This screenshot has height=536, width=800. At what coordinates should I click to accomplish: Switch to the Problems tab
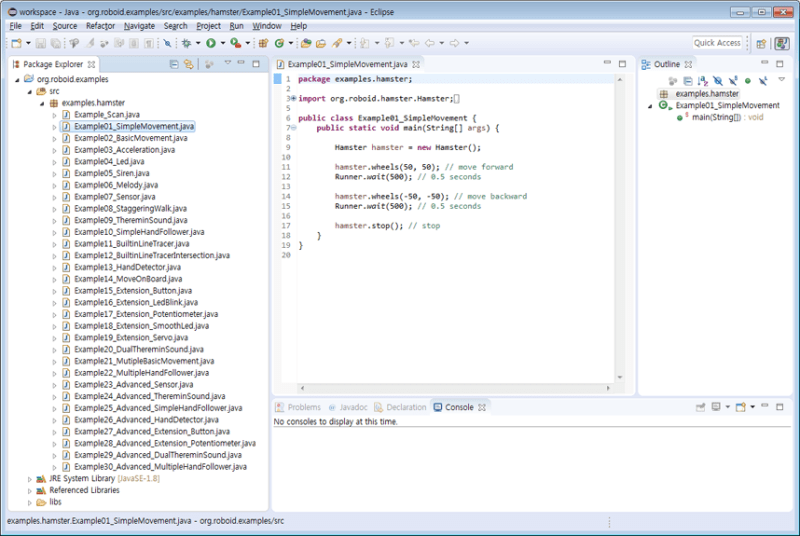point(298,407)
